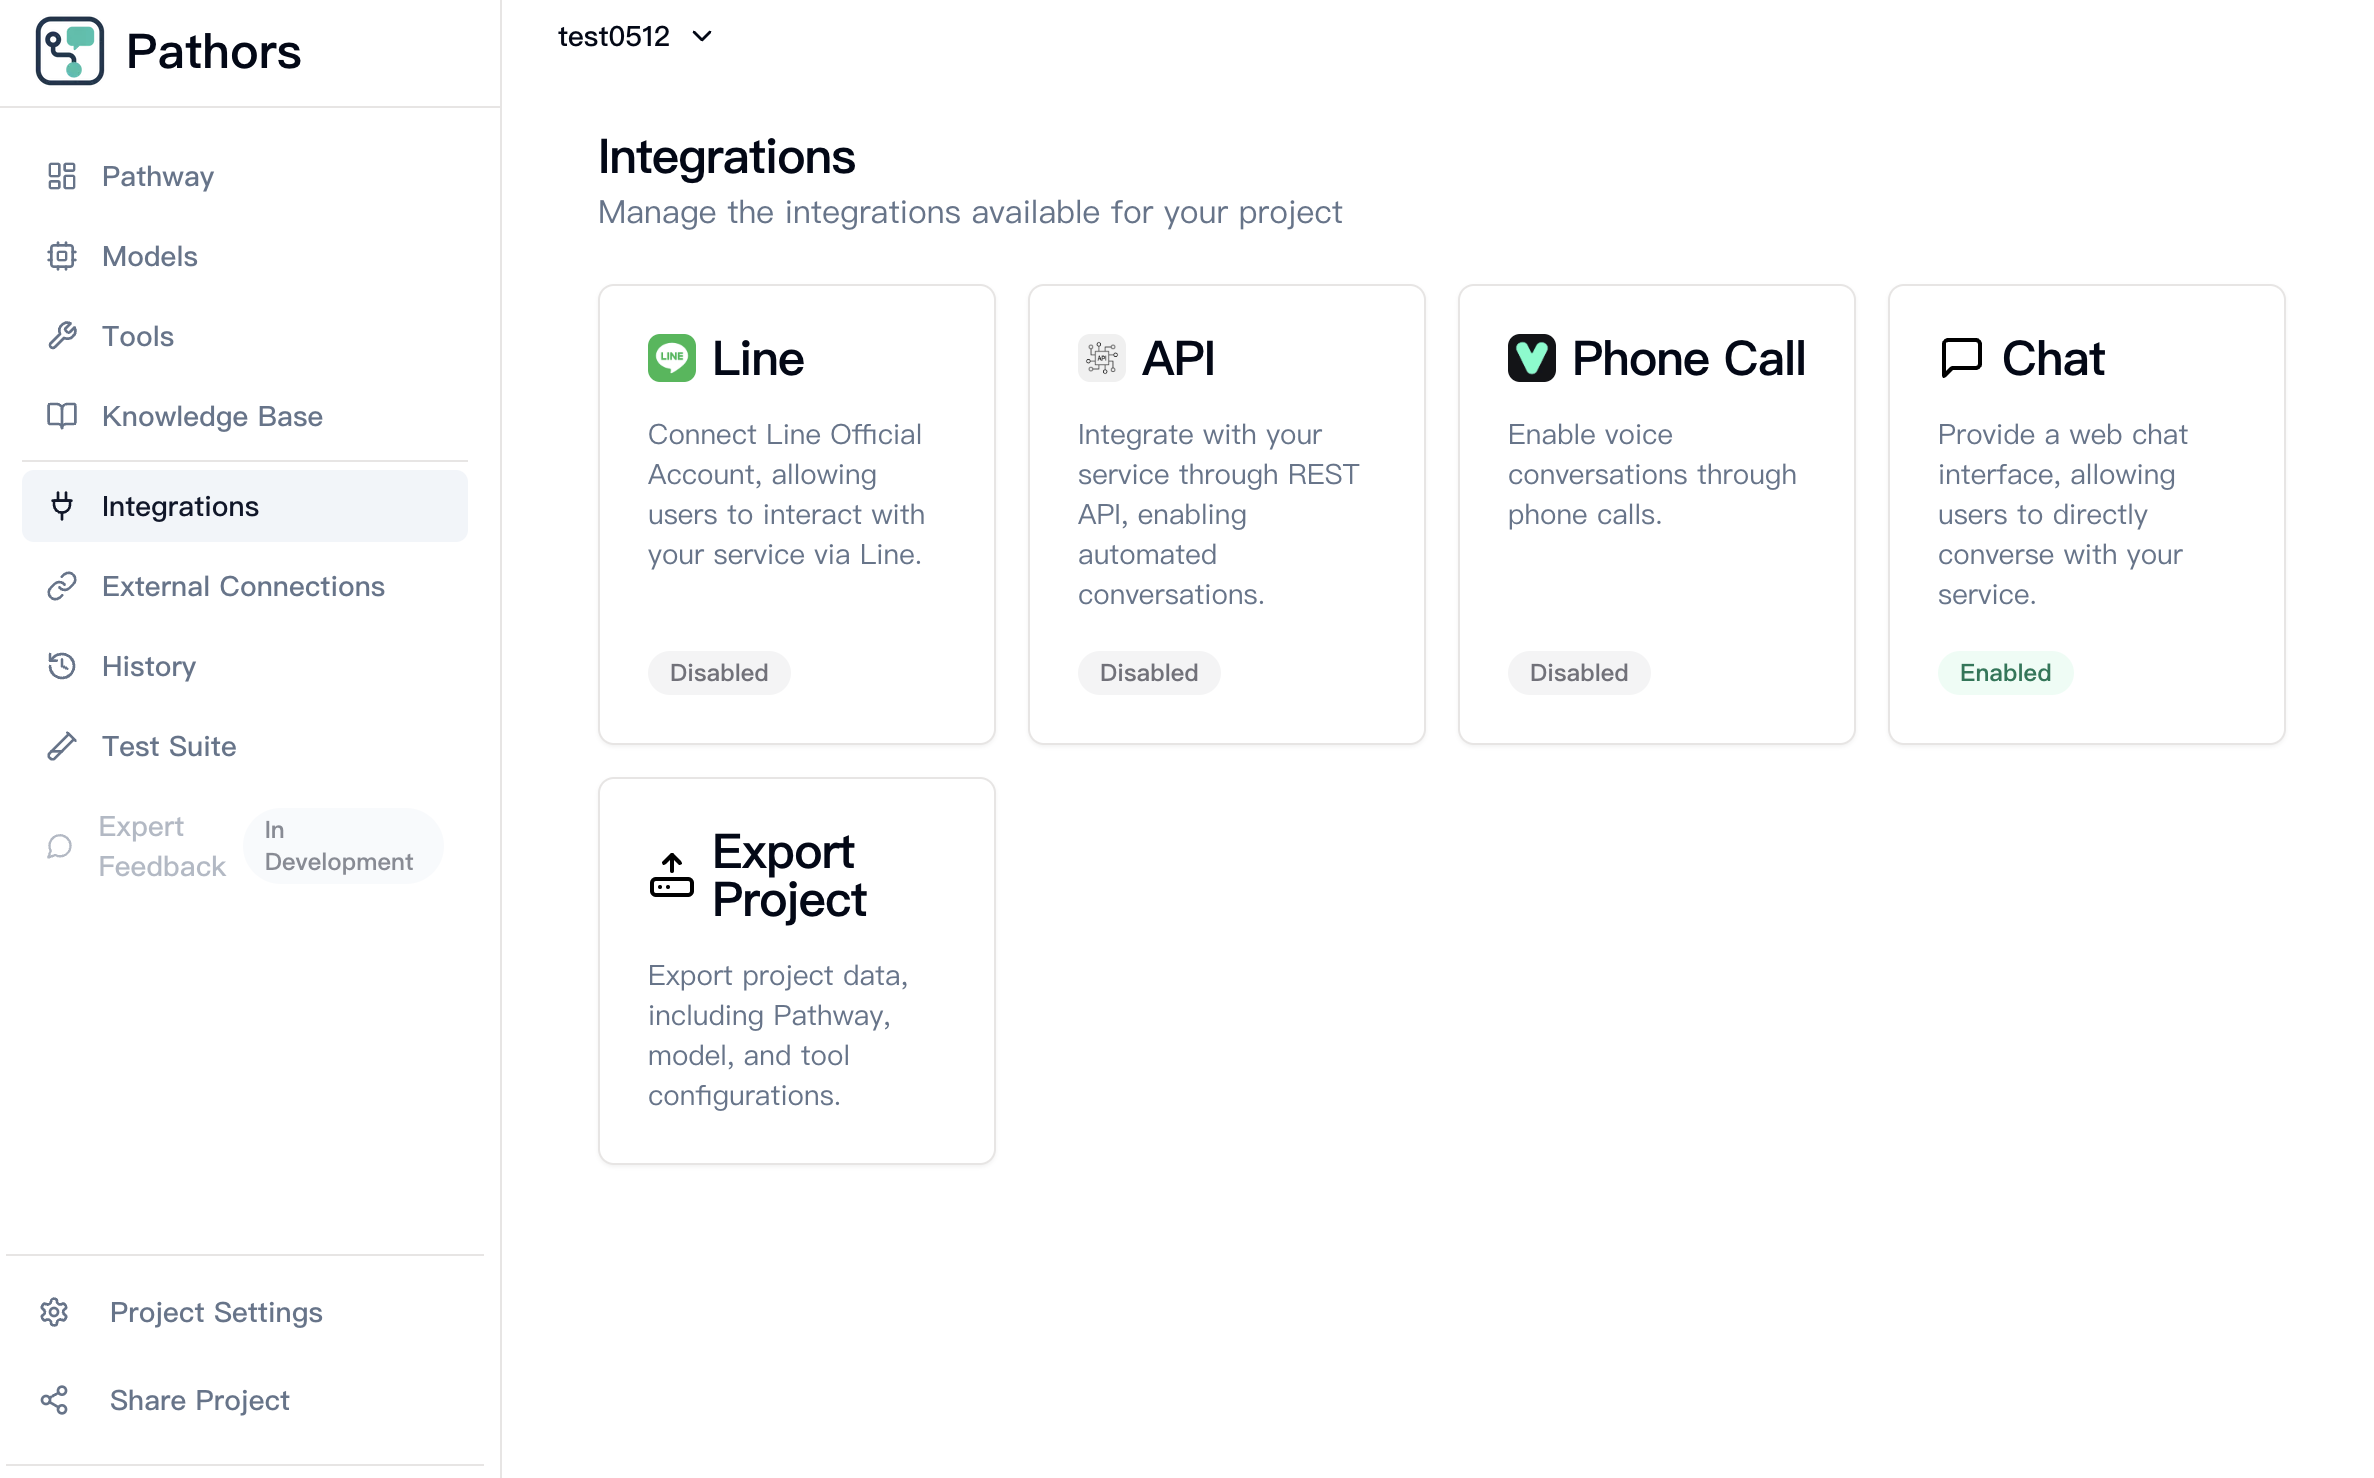
Task: Click the Line app icon
Action: 672,358
